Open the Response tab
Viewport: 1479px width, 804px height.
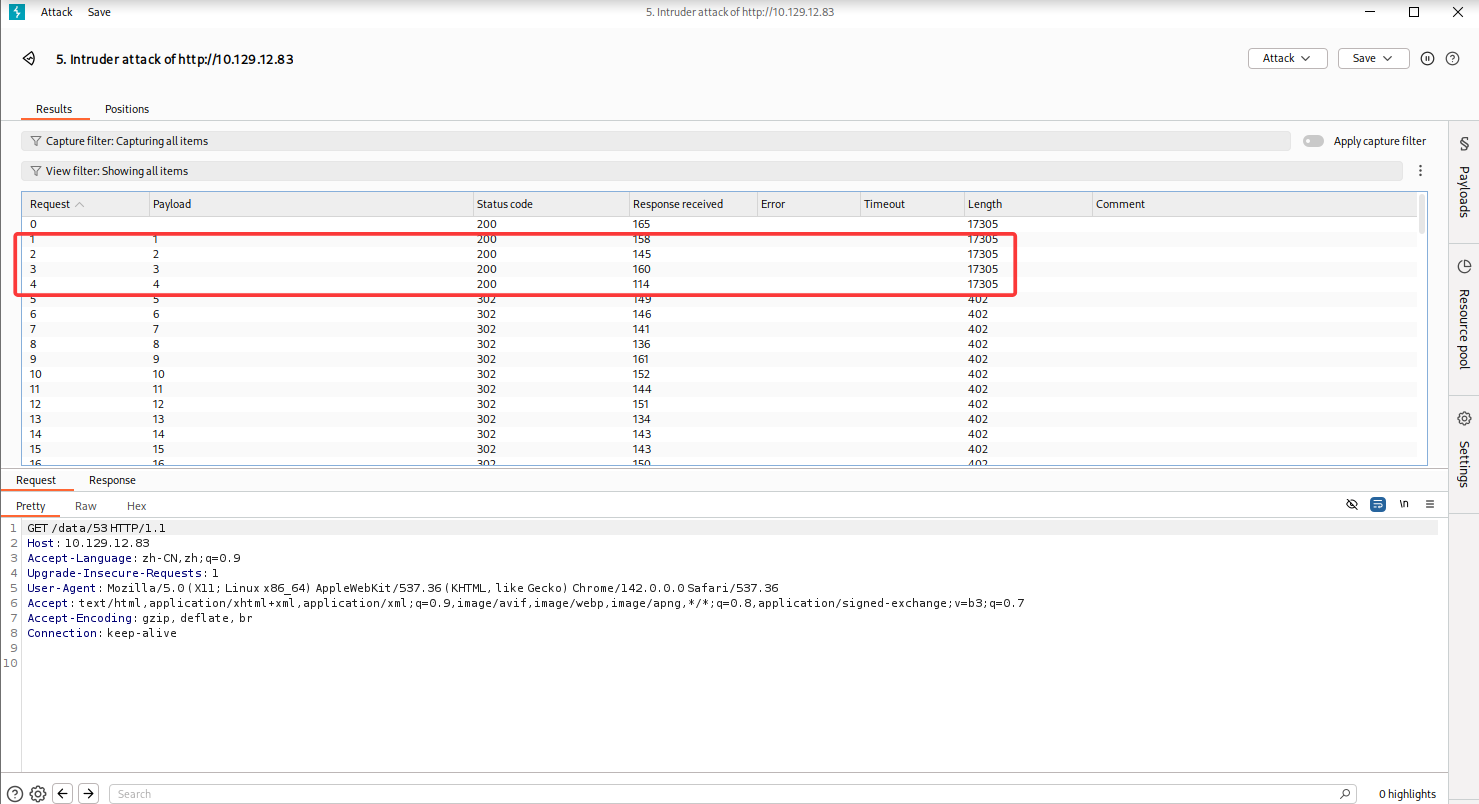pos(112,480)
